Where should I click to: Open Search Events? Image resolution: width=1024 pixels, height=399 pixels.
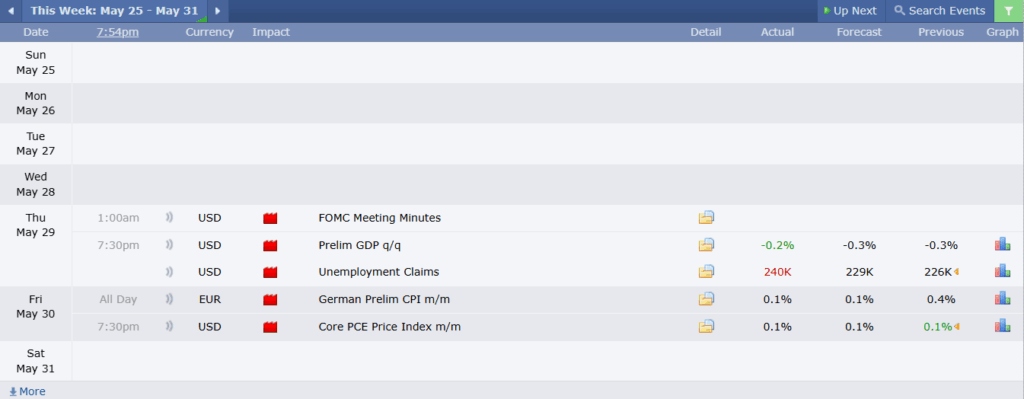939,11
